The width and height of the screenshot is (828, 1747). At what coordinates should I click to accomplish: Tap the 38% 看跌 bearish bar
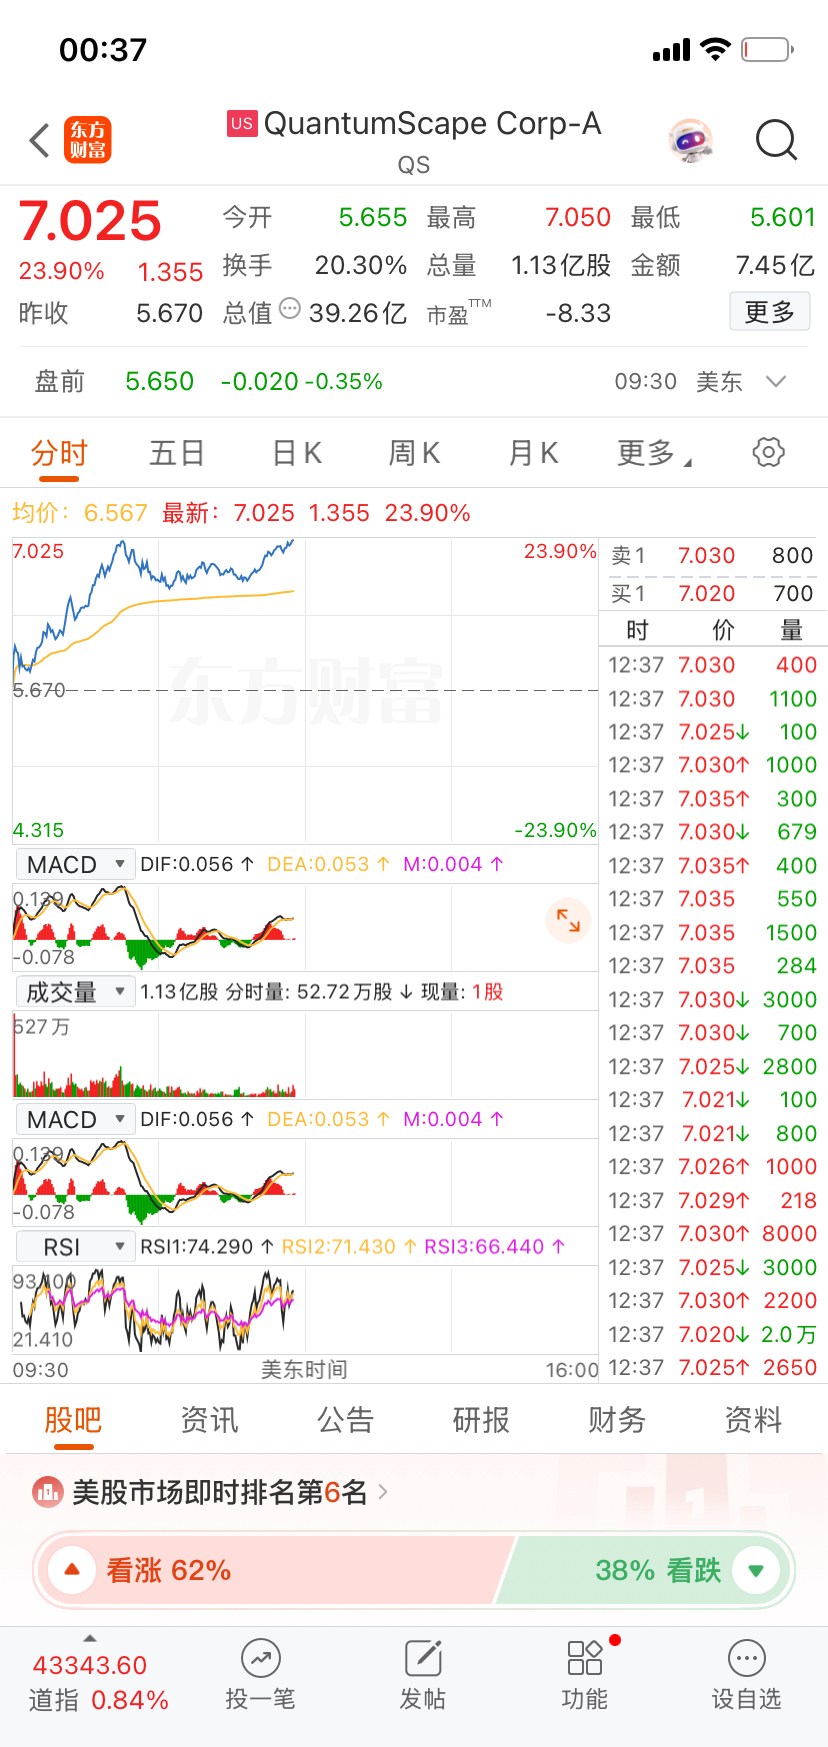(x=645, y=1570)
